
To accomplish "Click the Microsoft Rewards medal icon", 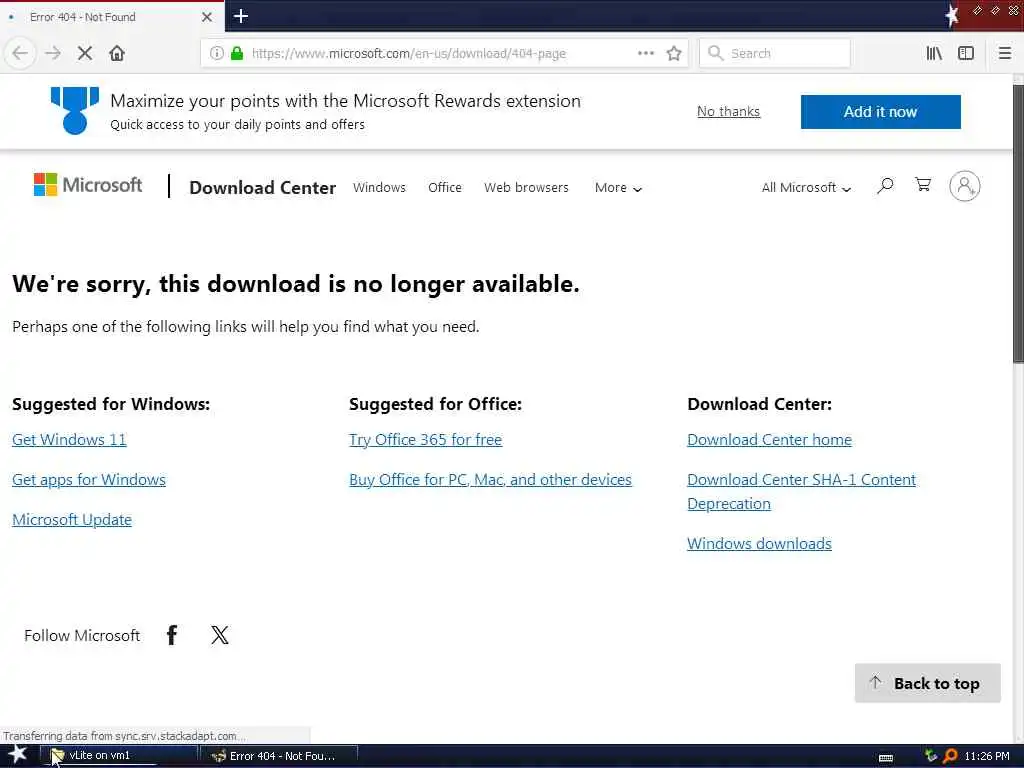I will tap(75, 110).
